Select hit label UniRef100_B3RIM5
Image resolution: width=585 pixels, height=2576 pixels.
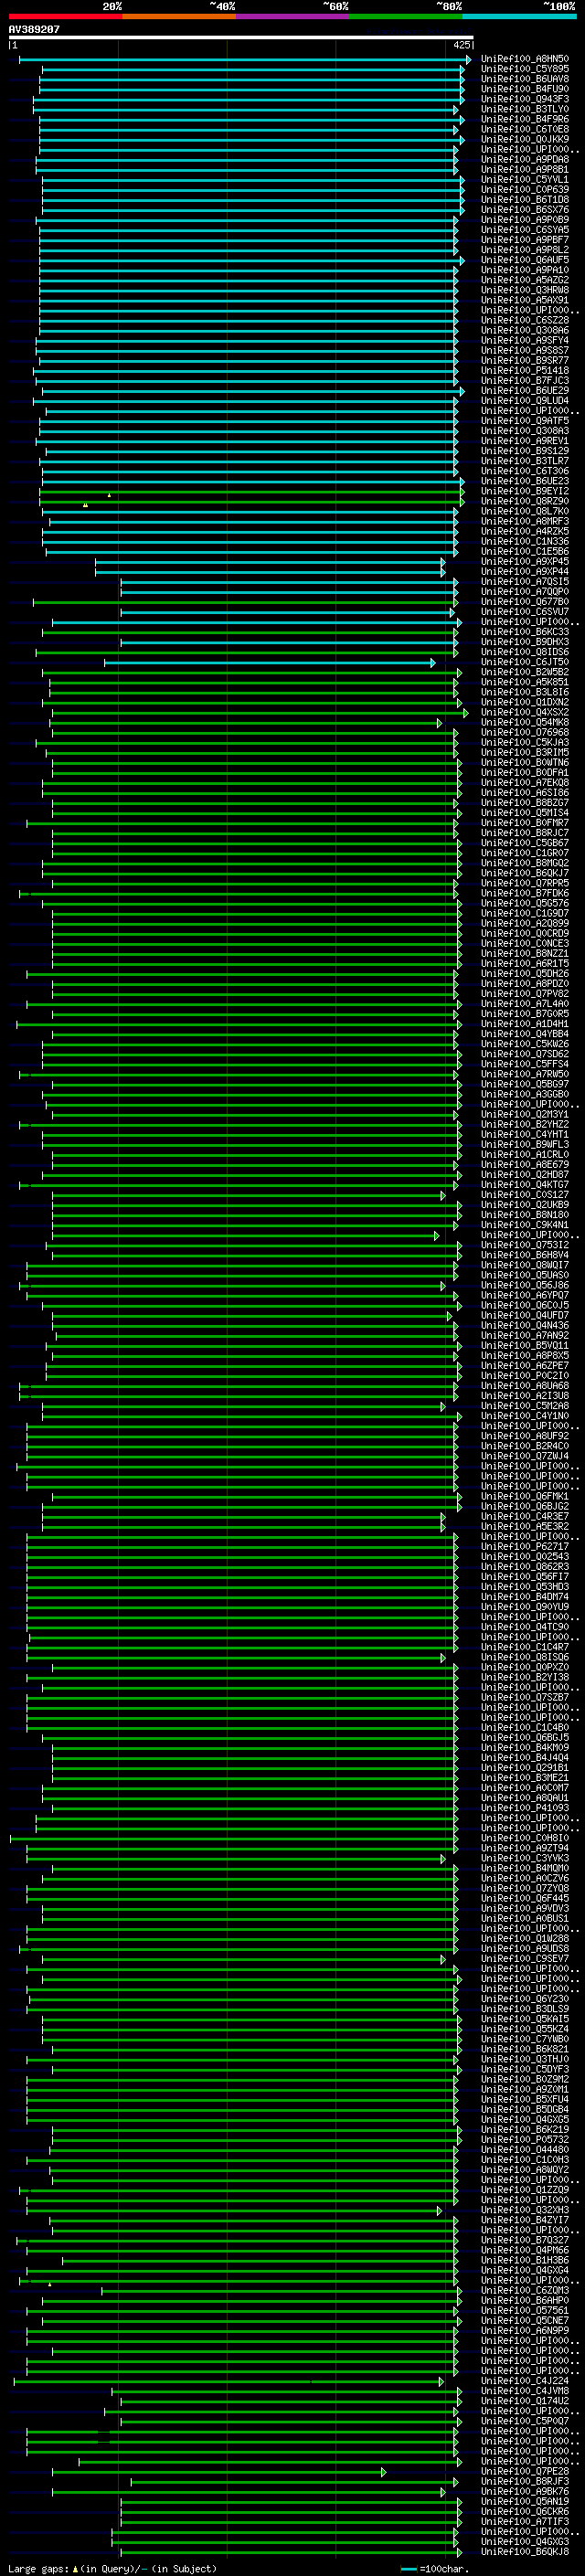pos(524,753)
